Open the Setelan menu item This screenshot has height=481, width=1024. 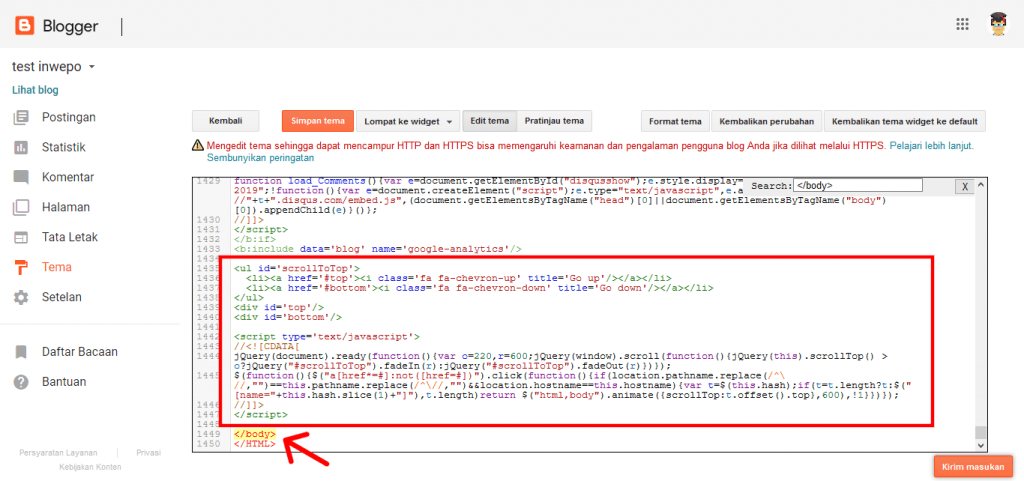[62, 298]
